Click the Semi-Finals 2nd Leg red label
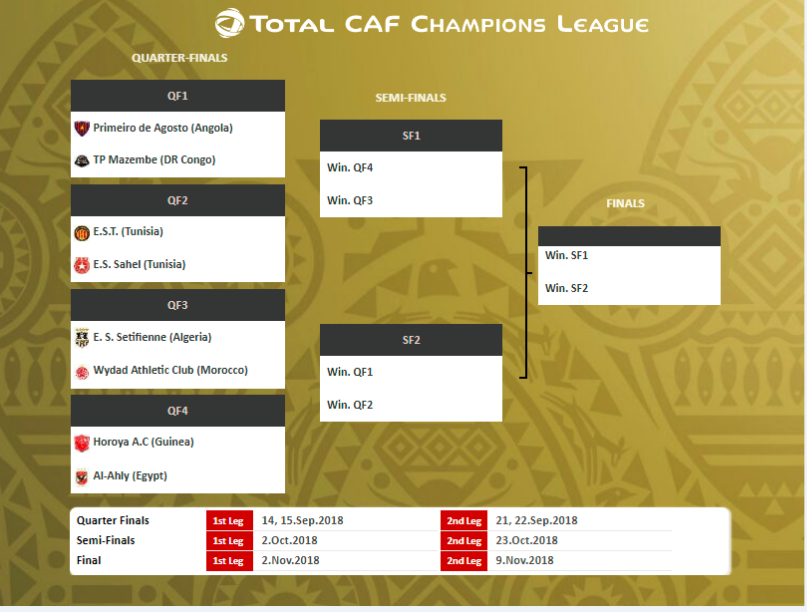This screenshot has height=612, width=807. [464, 540]
